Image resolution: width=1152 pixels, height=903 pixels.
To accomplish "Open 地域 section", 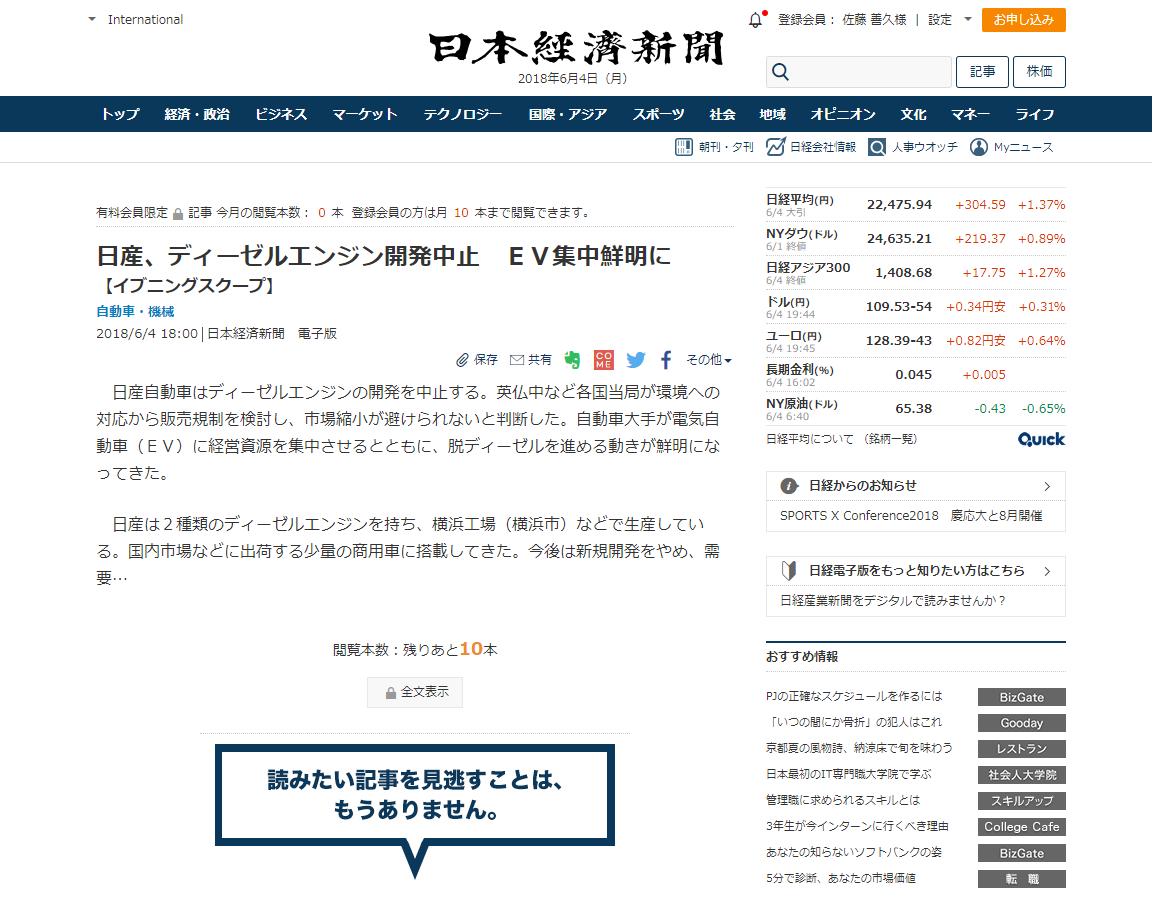I will (772, 114).
